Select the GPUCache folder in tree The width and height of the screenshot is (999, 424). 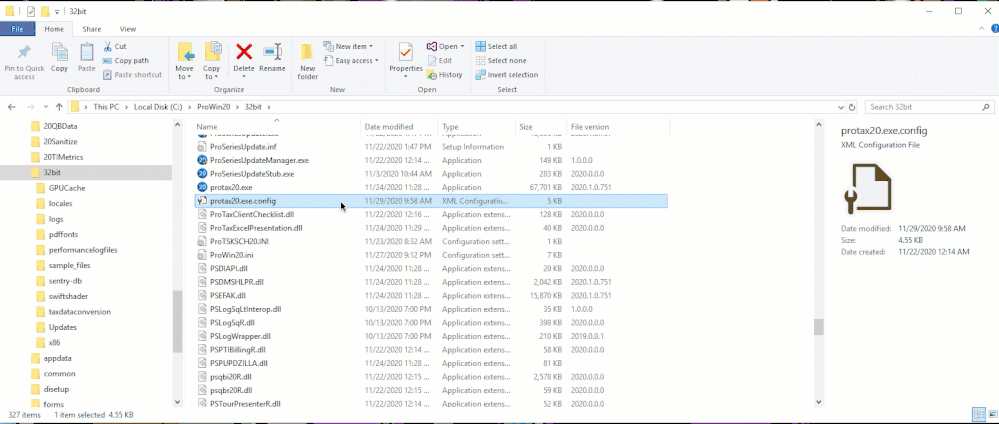coord(66,188)
